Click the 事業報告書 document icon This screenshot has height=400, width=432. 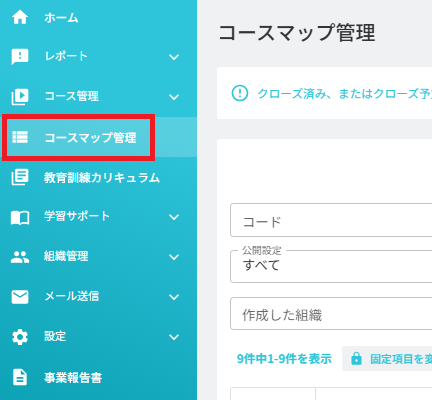pos(20,377)
